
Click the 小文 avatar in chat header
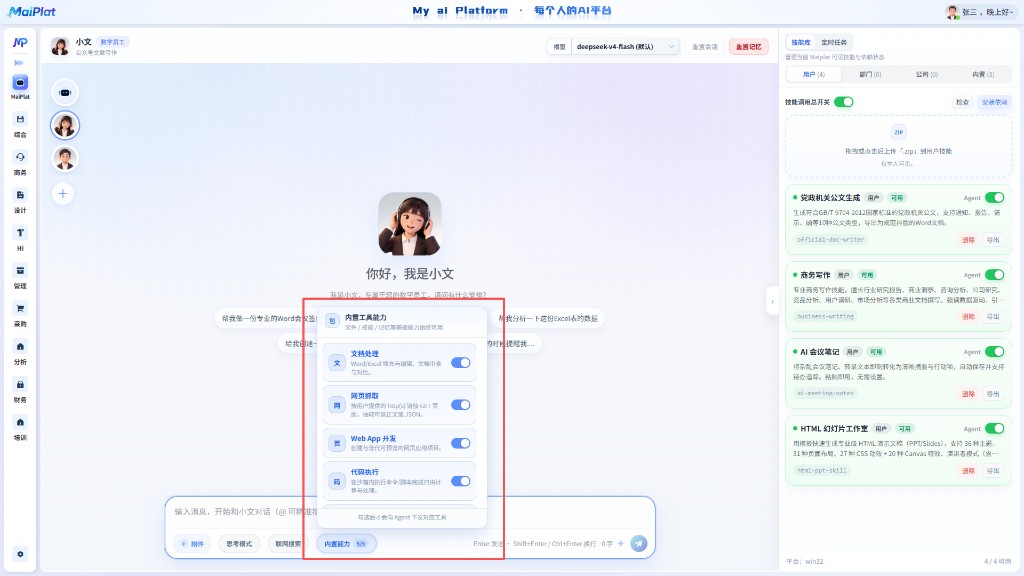(60, 46)
